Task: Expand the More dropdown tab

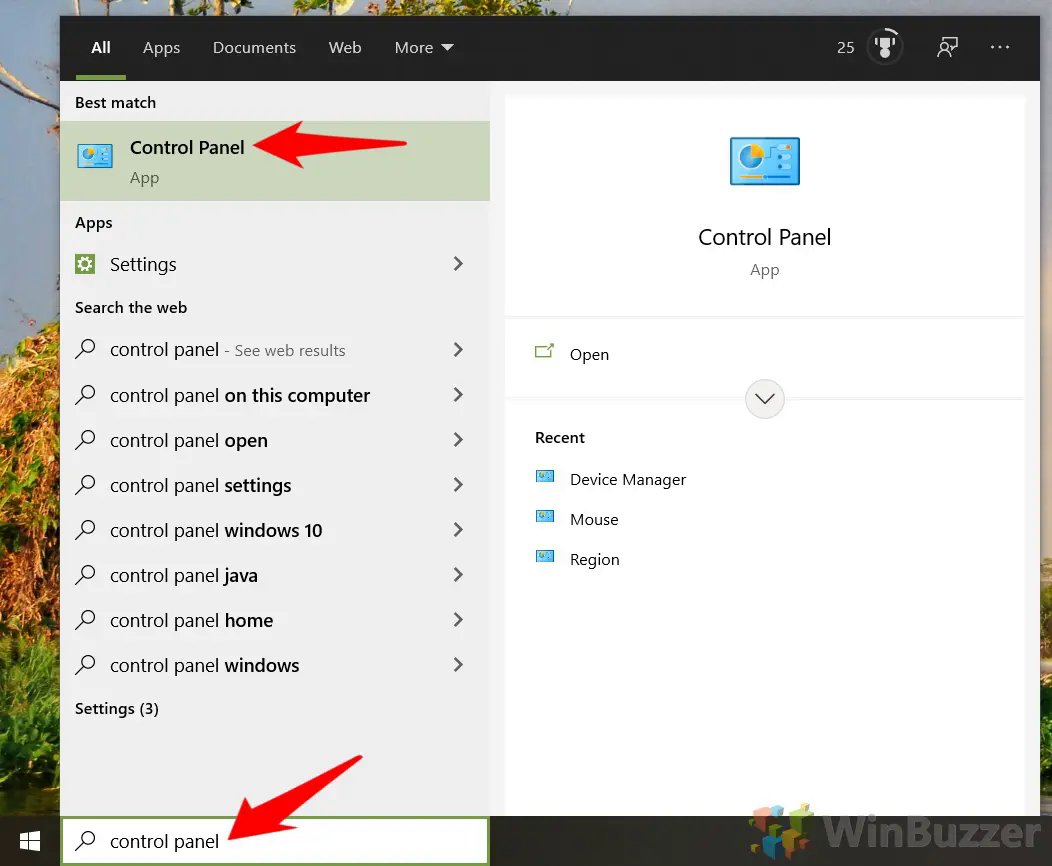Action: coord(423,48)
